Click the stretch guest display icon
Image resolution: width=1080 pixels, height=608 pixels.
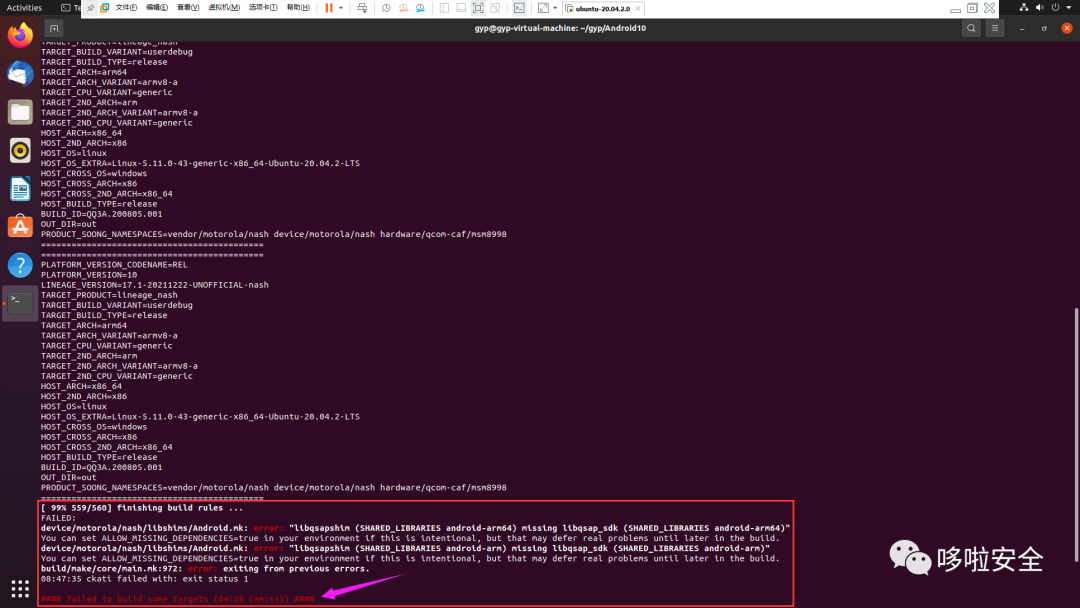click(543, 8)
